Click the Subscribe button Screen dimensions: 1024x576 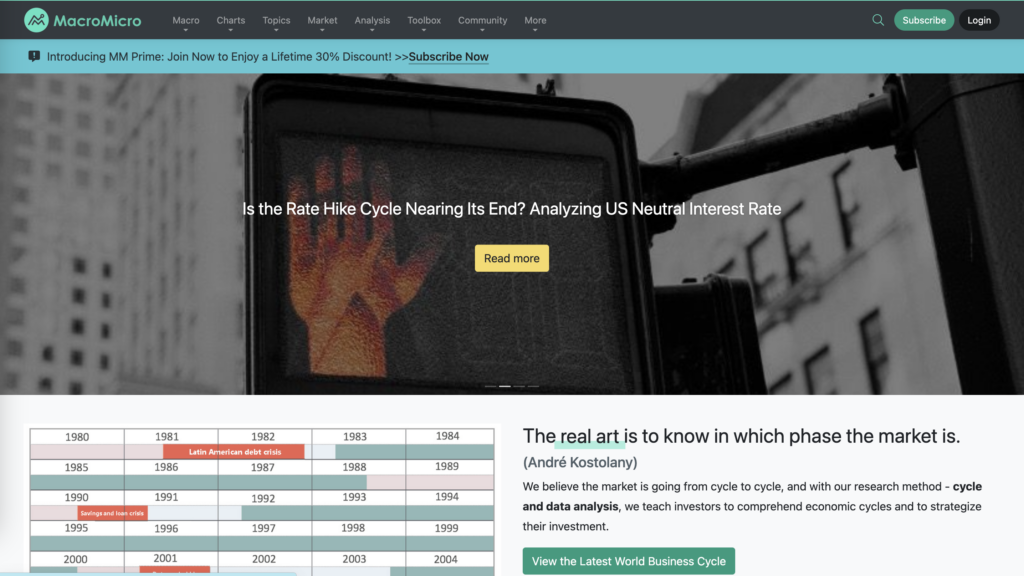pos(923,19)
